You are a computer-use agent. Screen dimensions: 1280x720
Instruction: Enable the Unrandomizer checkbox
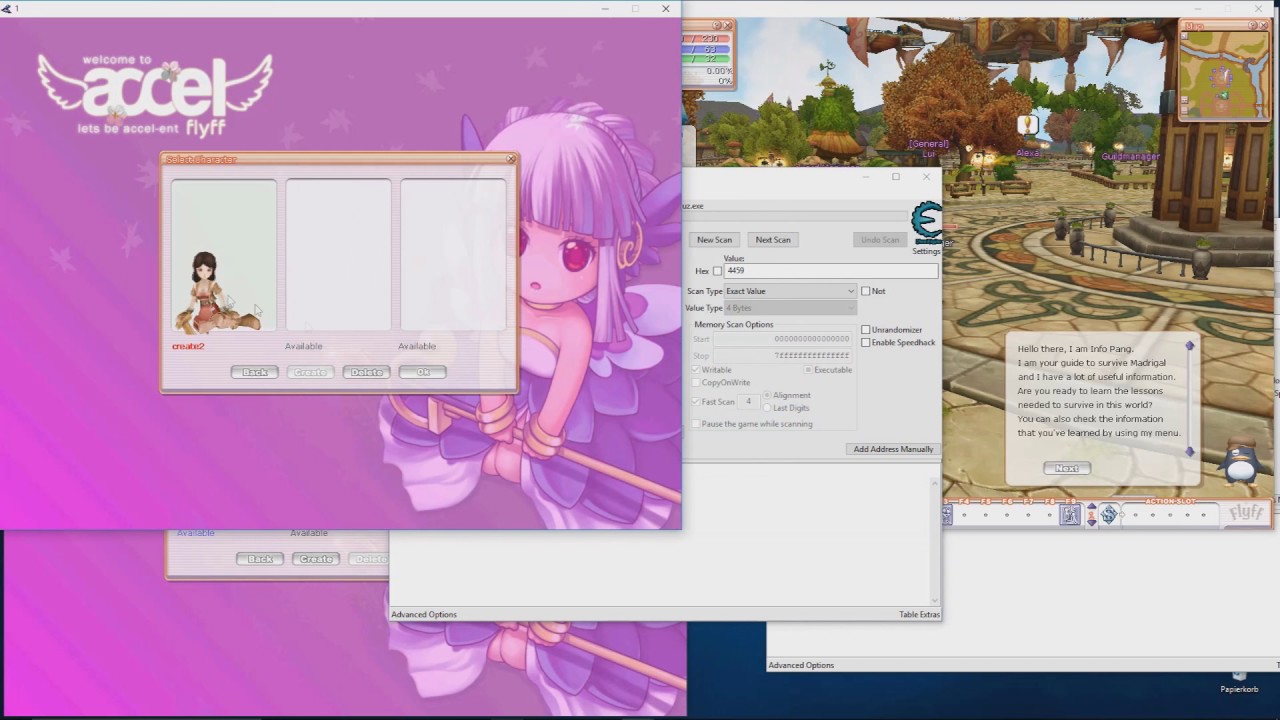pos(866,330)
